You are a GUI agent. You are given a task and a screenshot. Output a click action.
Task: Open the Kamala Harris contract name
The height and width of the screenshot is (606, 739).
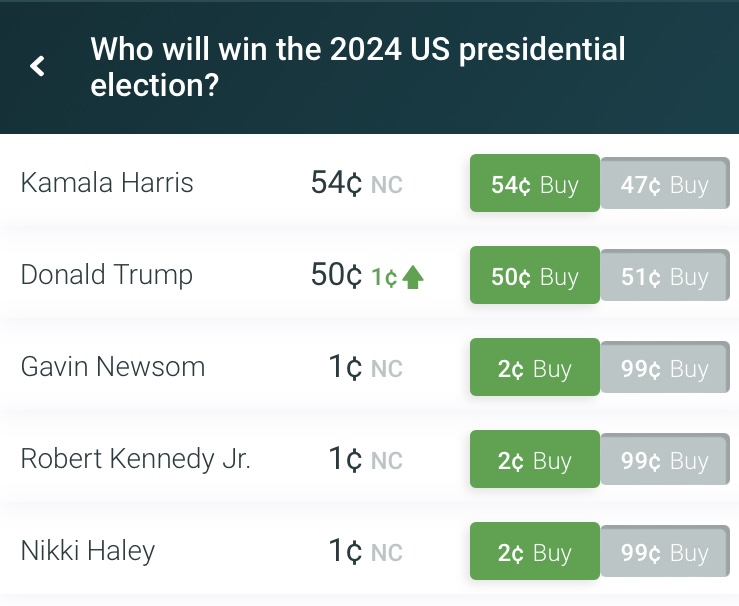pos(107,184)
